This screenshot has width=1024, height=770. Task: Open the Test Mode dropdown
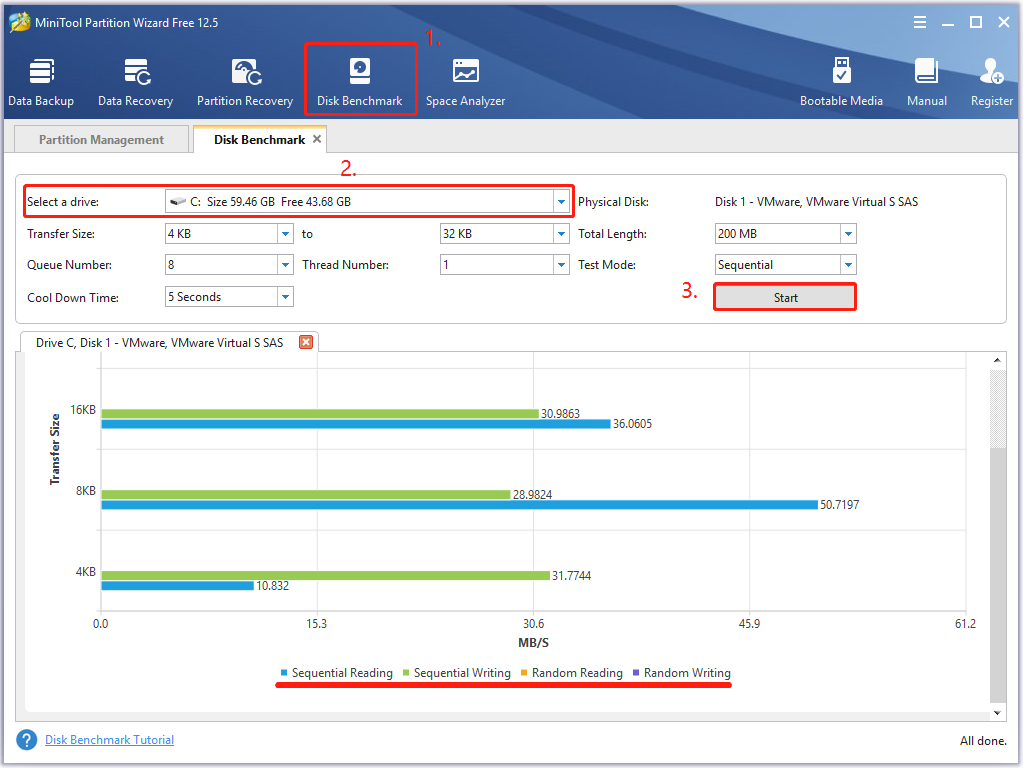848,265
